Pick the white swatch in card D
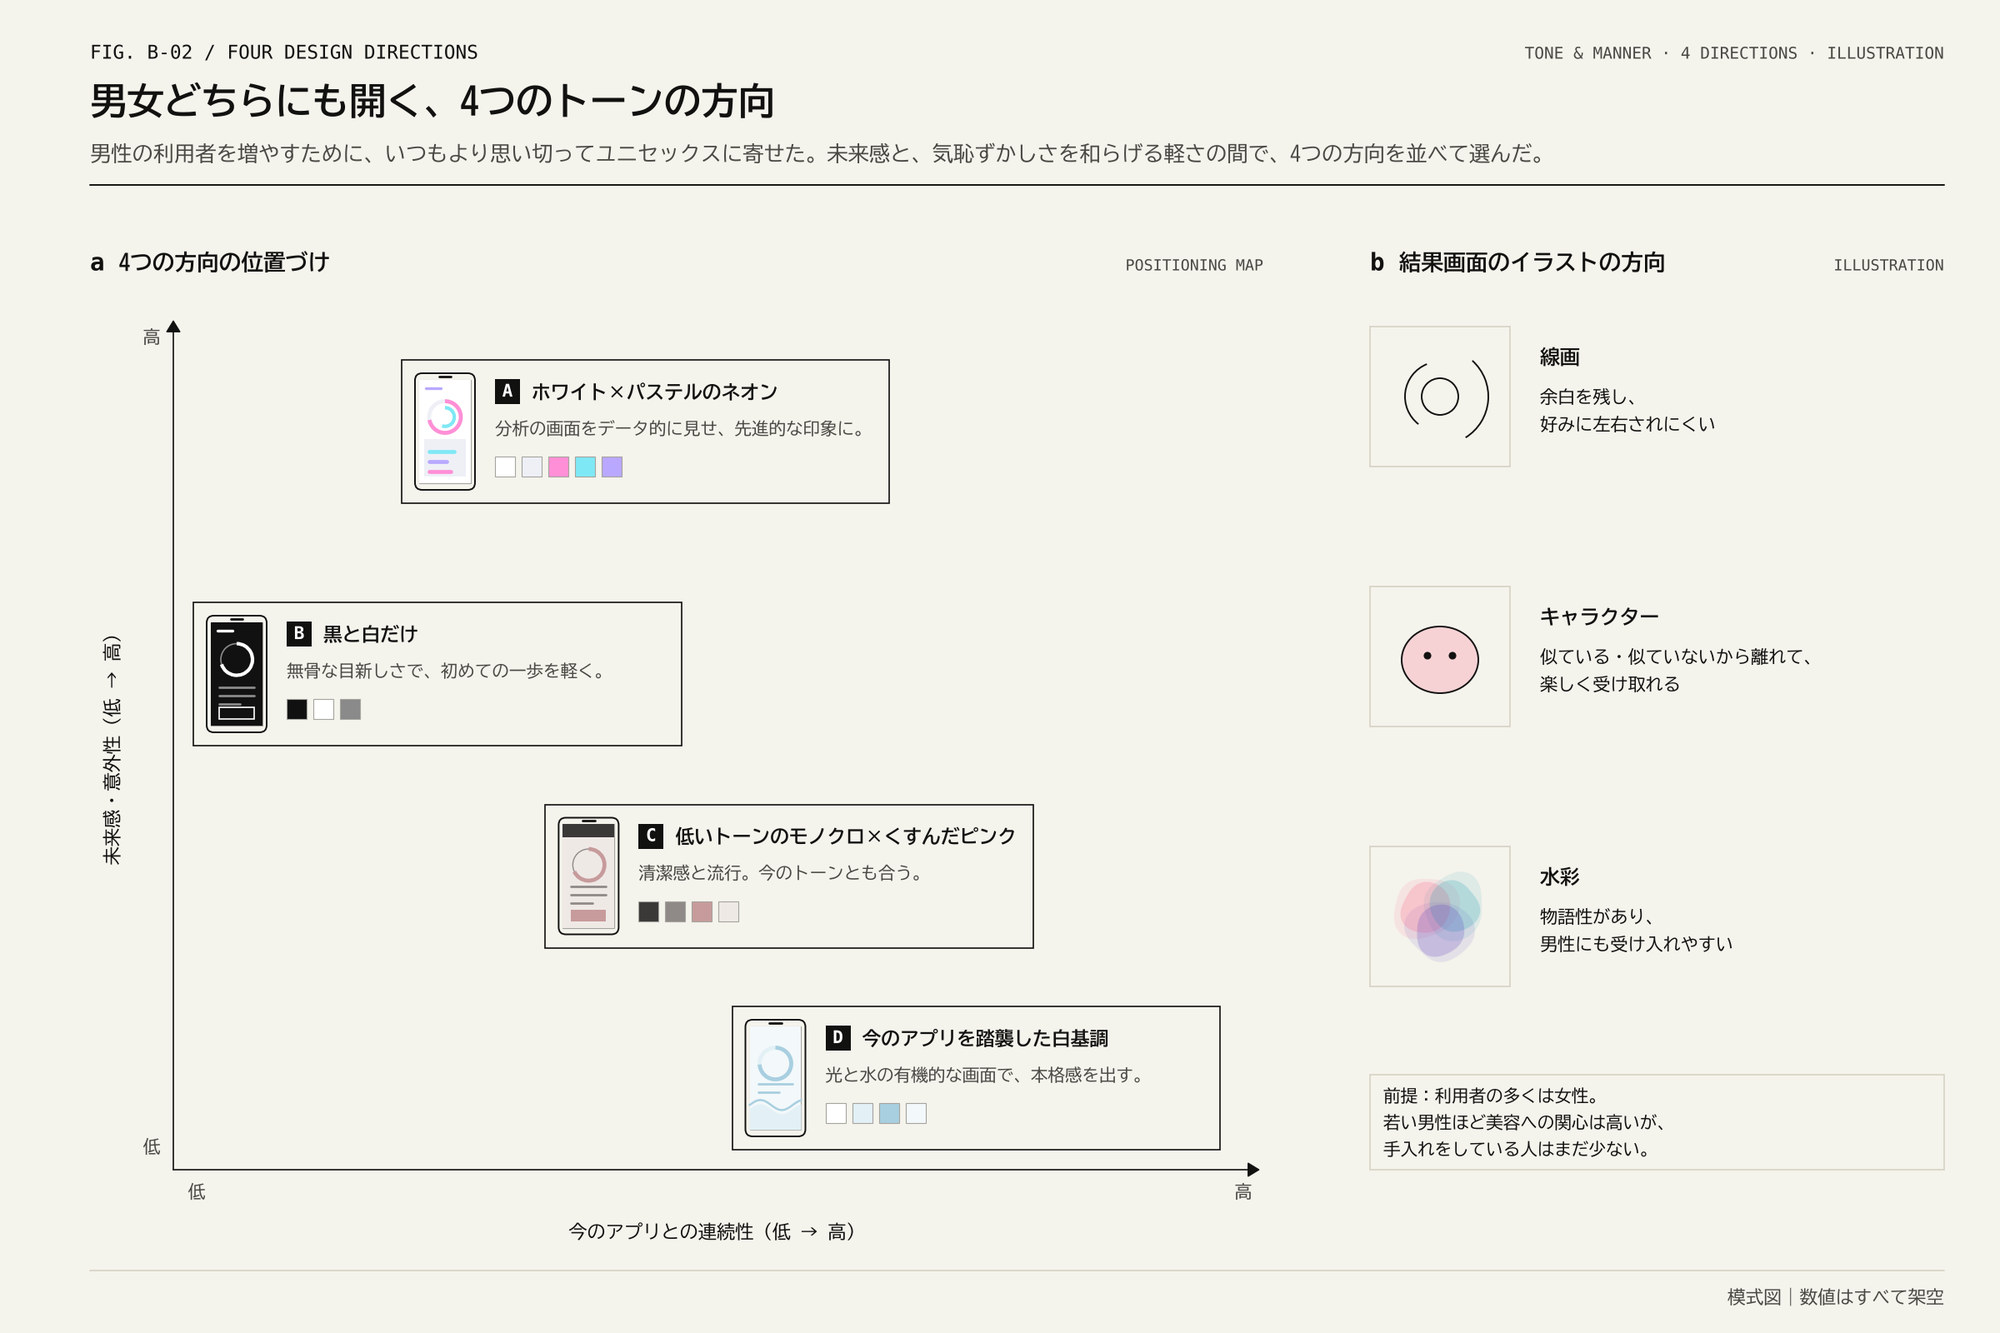The image size is (2000, 1333). point(836,1113)
